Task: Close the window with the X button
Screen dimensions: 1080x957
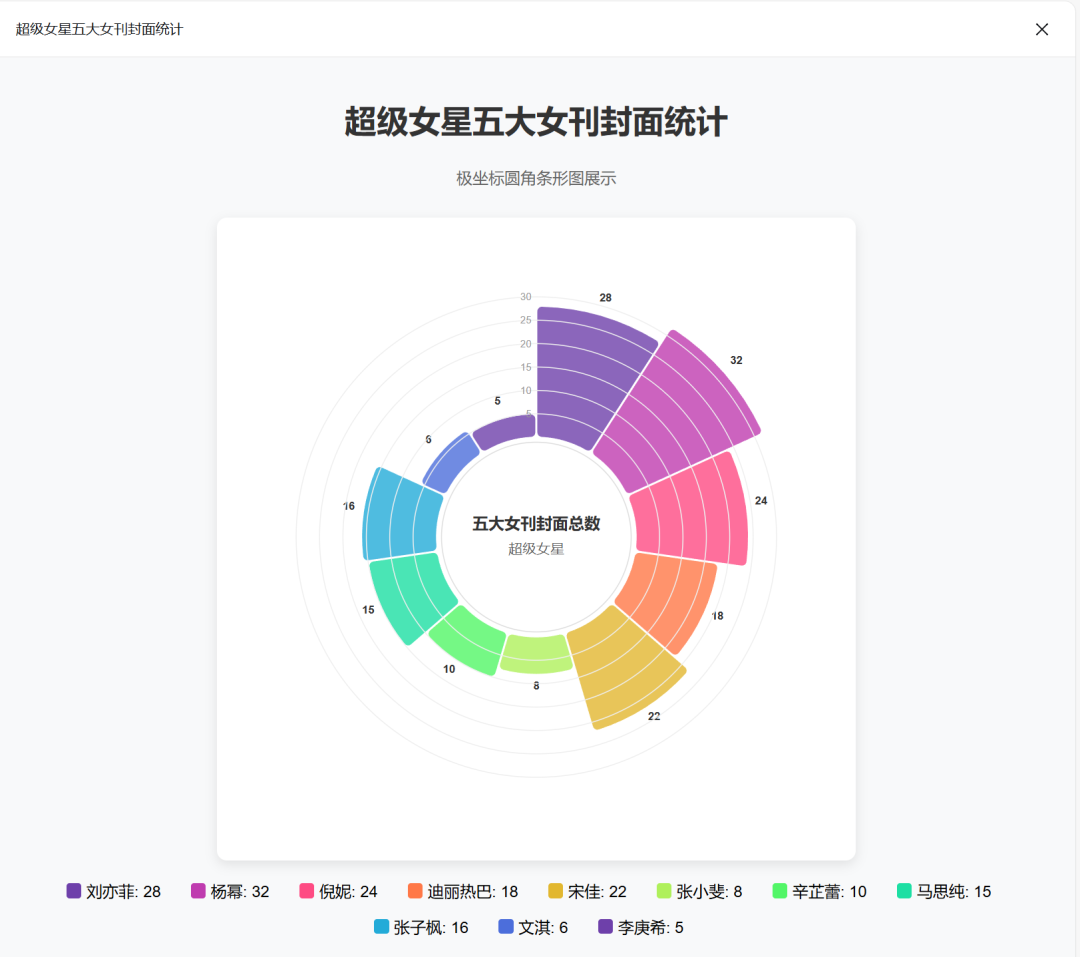Action: pyautogui.click(x=1042, y=29)
